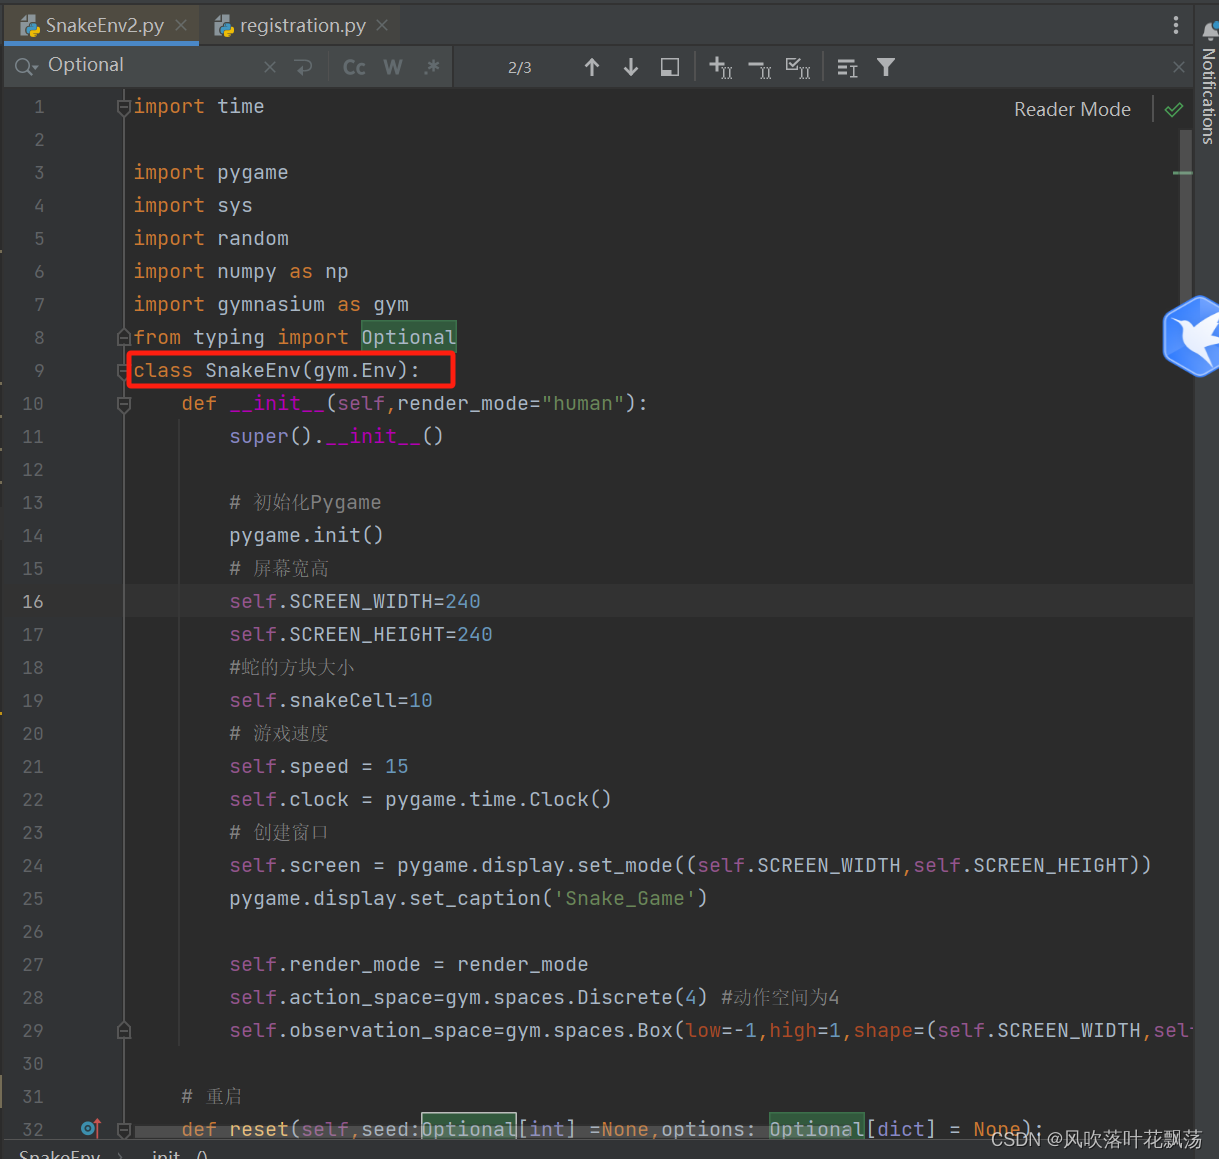This screenshot has height=1159, width=1219.
Task: Jump to previous search occurrence
Action: coord(592,67)
